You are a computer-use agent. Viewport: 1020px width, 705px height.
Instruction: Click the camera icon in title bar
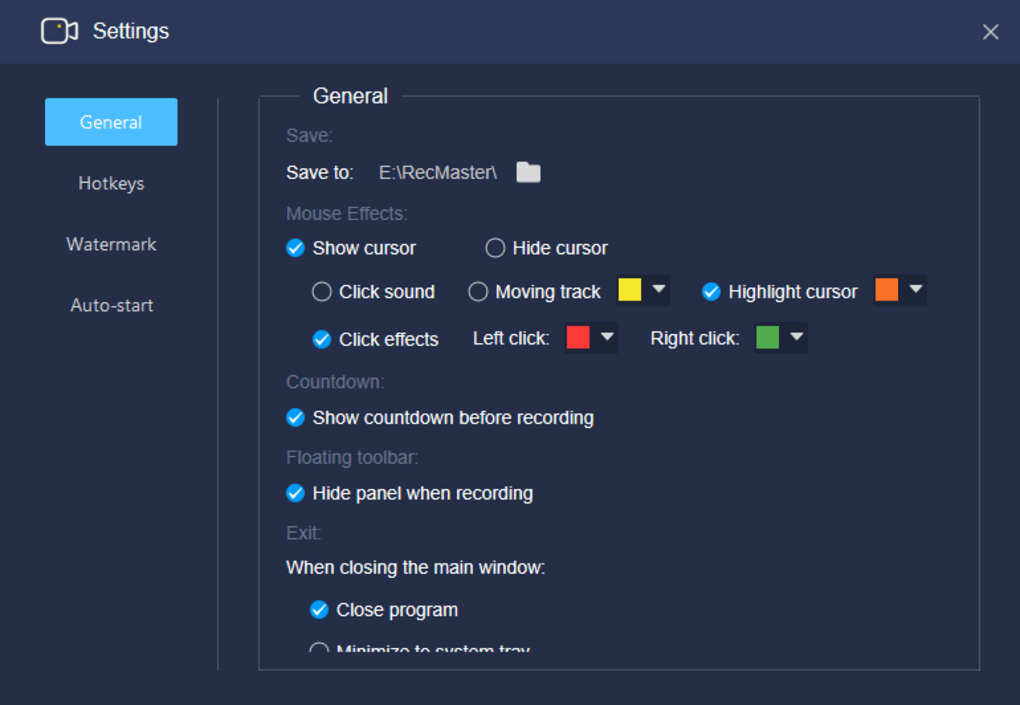[x=59, y=31]
